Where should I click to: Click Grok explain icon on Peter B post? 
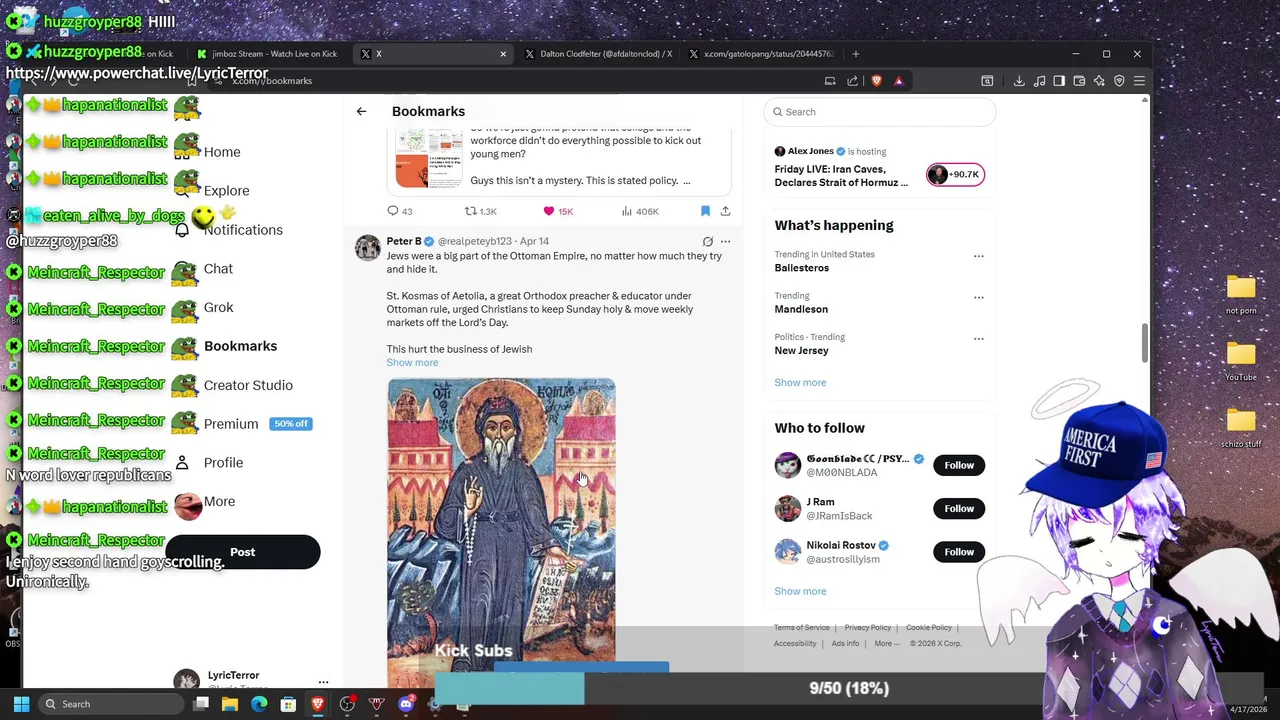click(707, 241)
